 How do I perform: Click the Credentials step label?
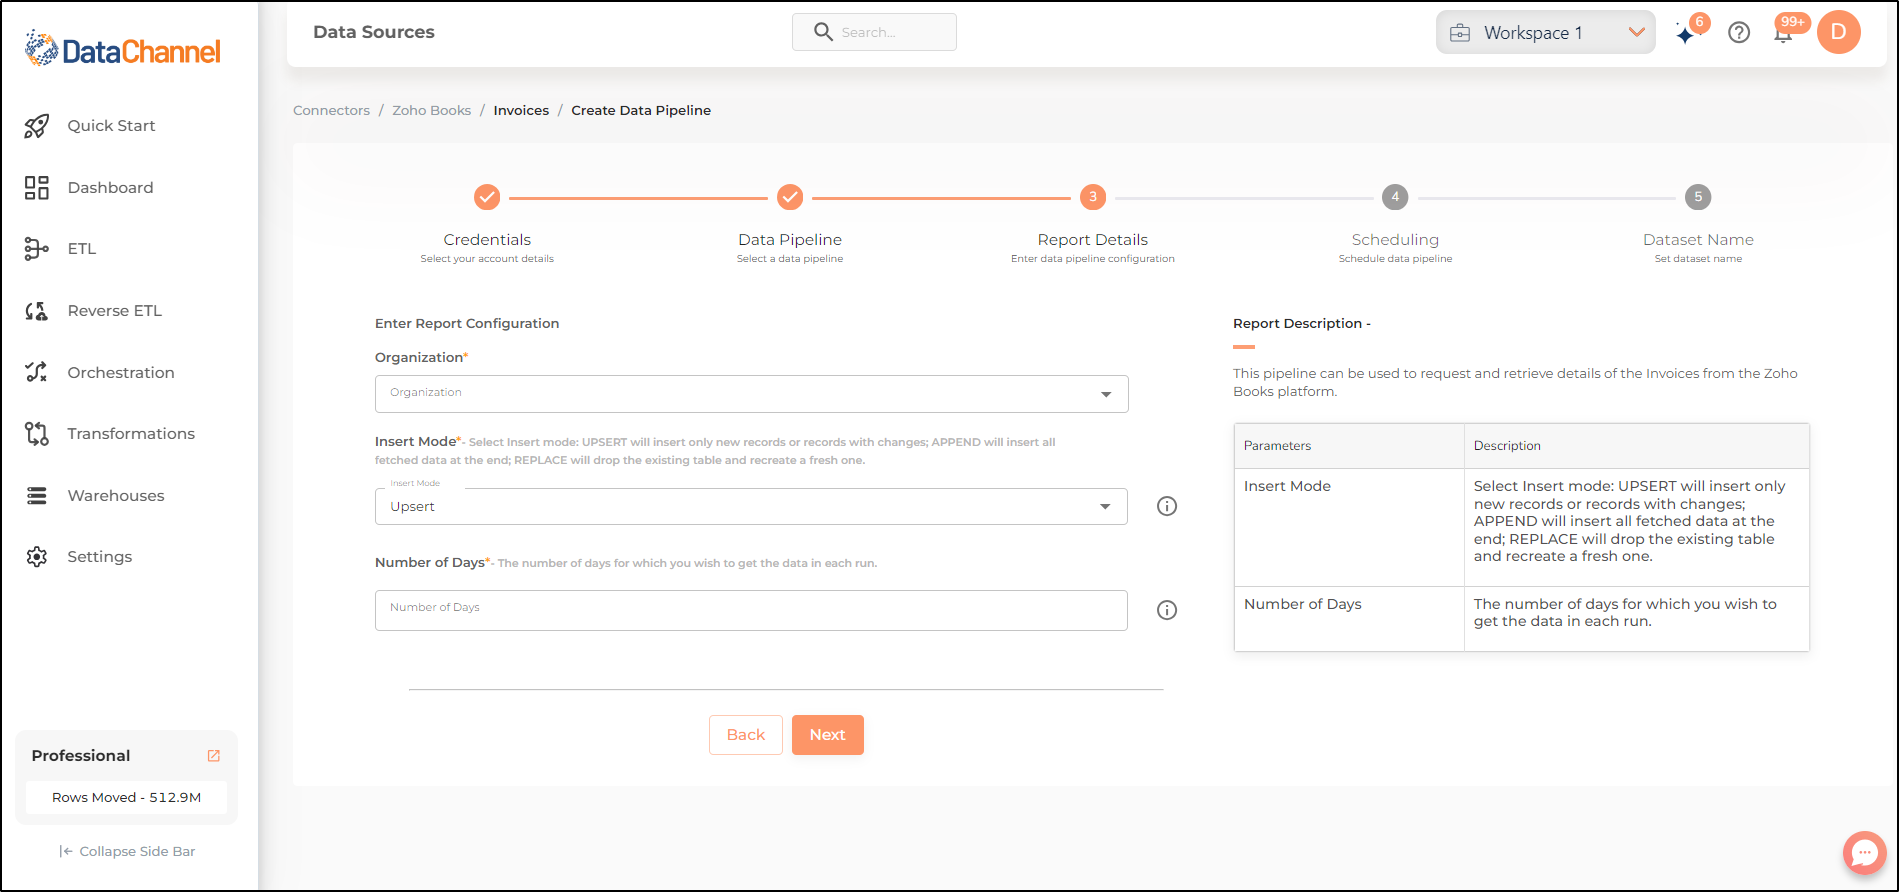(x=487, y=240)
